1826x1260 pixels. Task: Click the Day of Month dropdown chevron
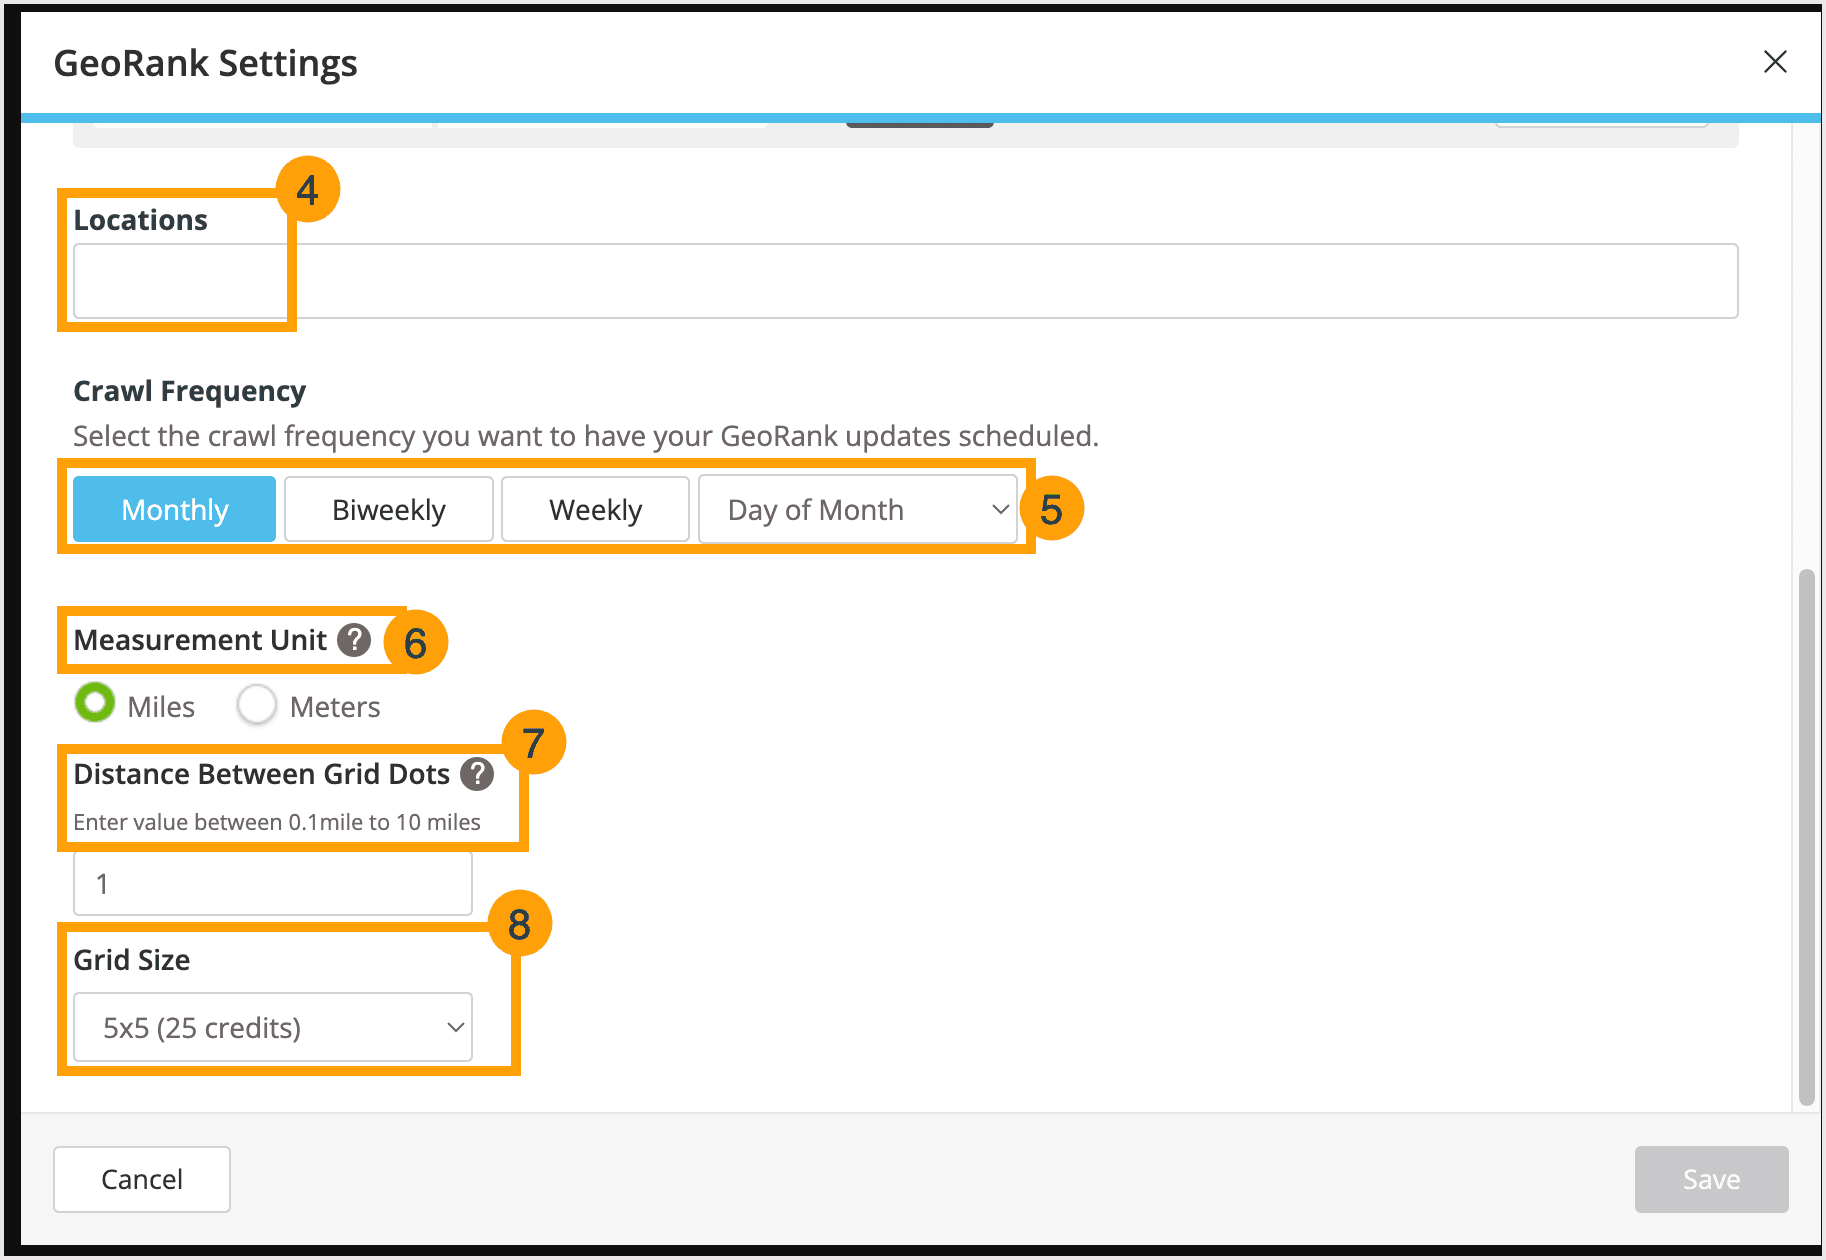pos(1000,509)
